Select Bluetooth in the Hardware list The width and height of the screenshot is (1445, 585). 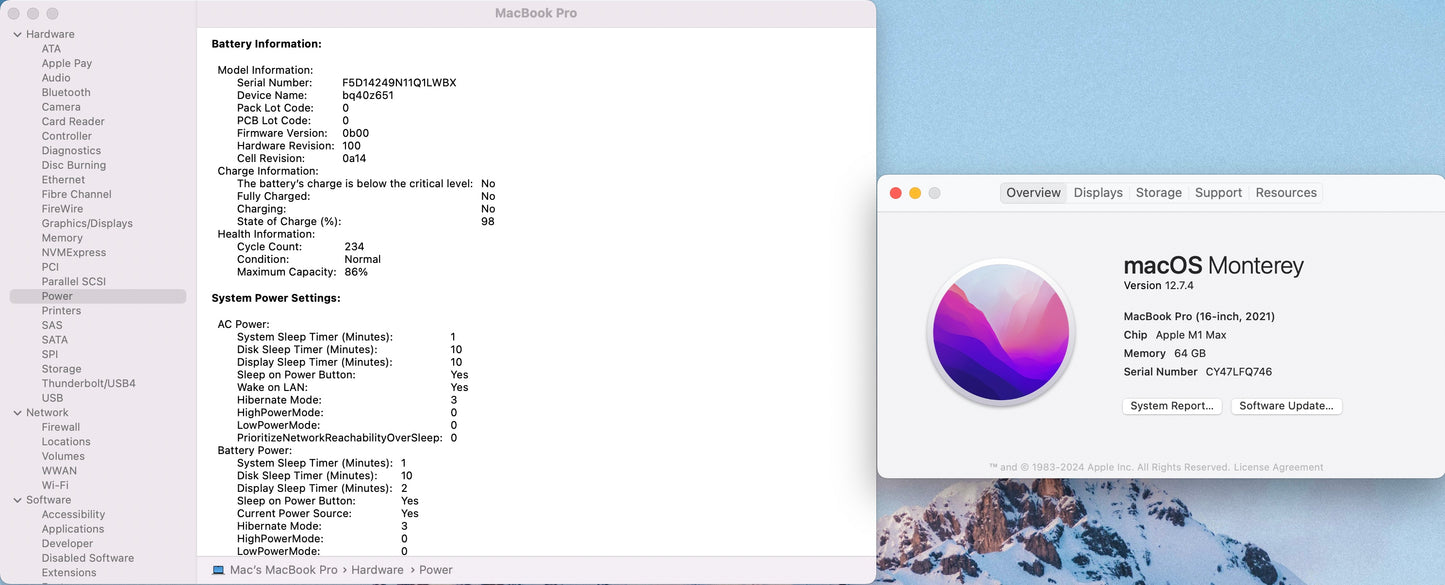(66, 92)
